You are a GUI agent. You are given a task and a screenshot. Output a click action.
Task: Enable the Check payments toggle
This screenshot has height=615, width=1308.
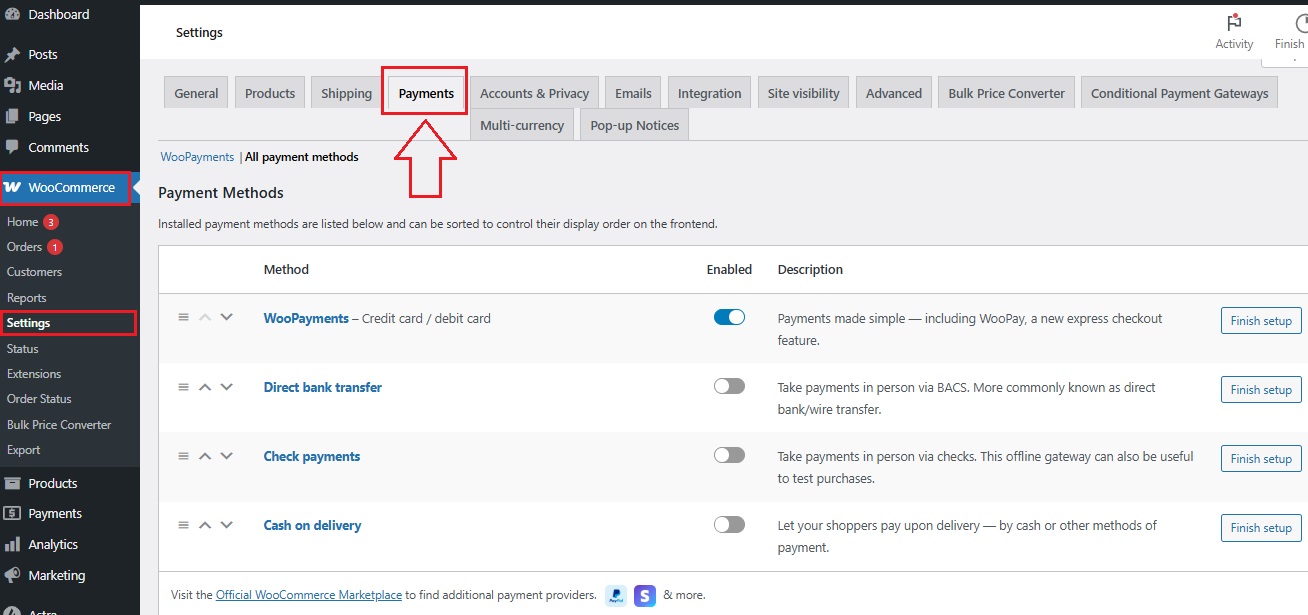(729, 455)
